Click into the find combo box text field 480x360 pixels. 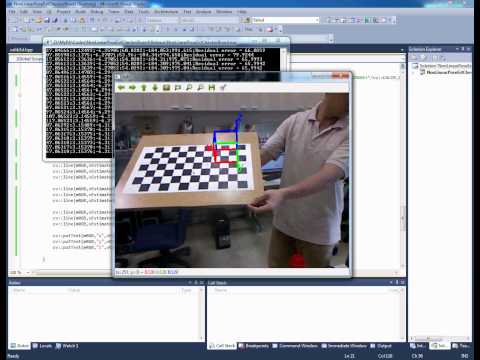[283, 20]
